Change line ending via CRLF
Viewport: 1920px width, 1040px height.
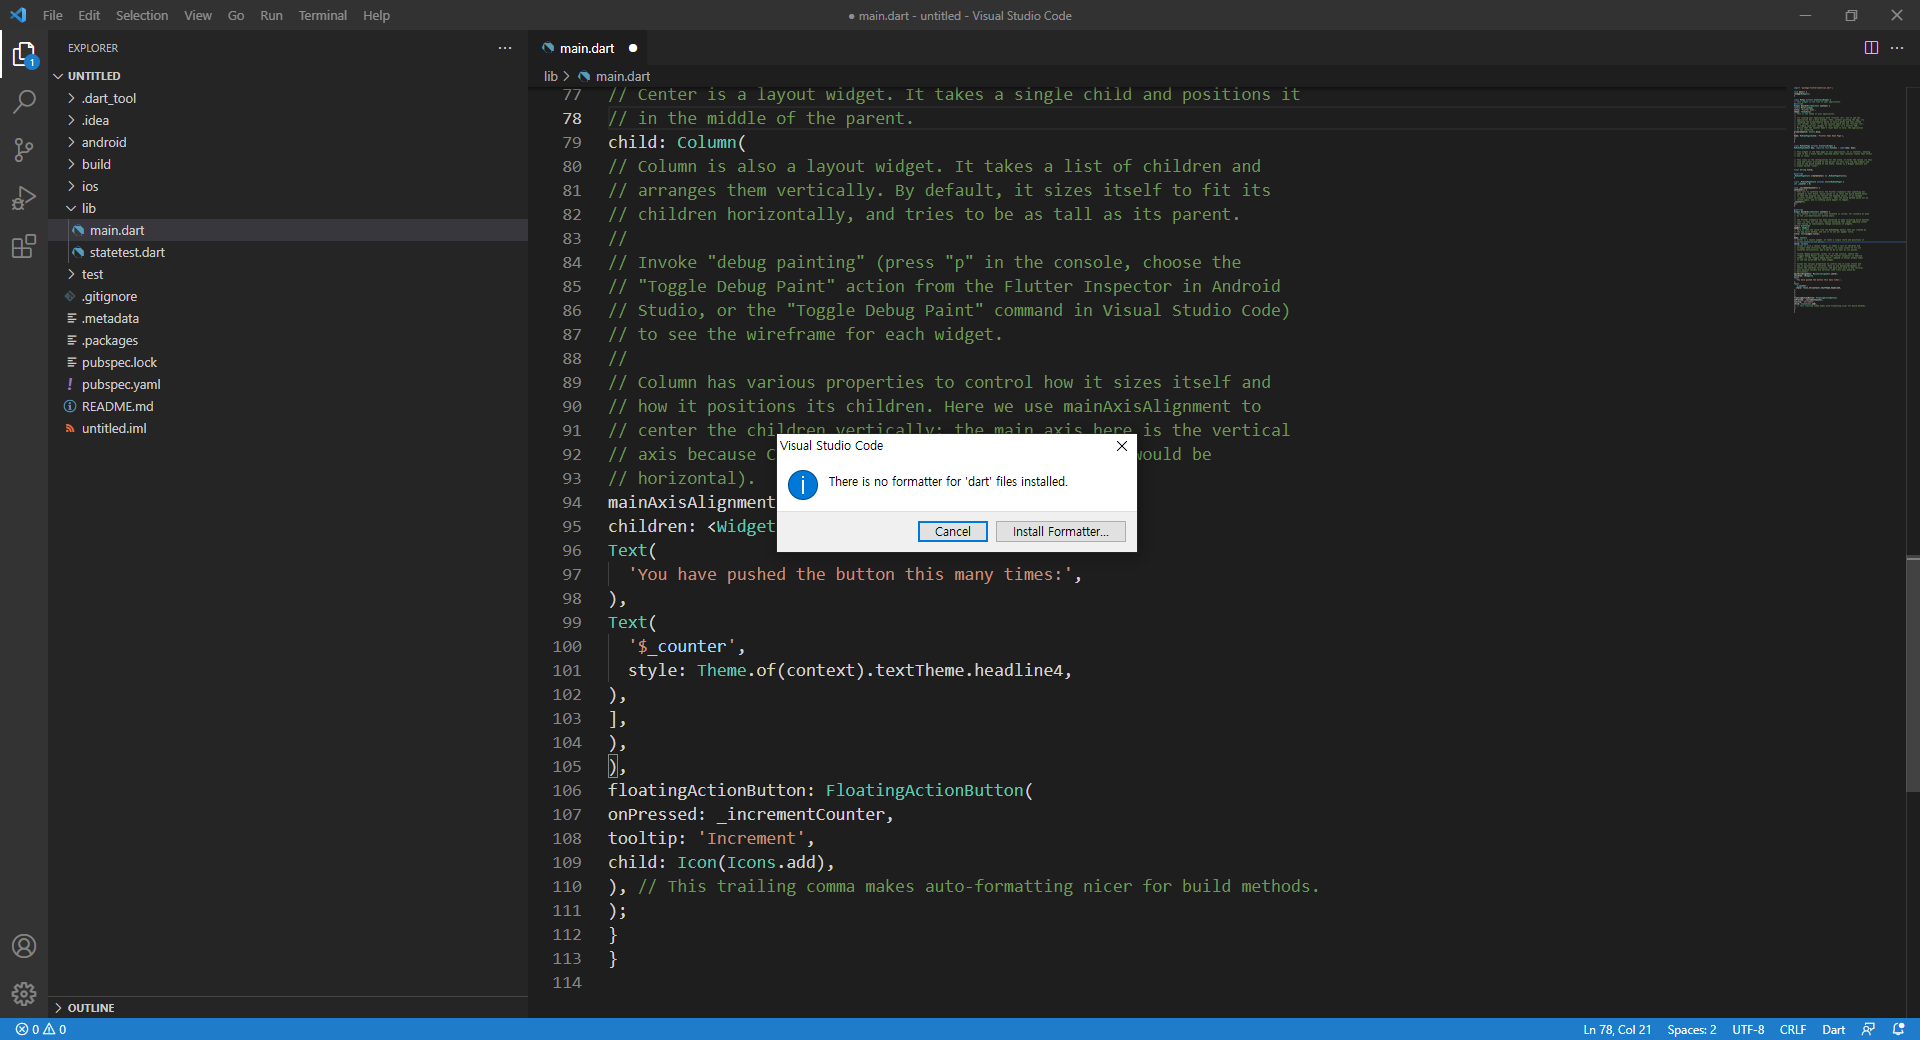(1793, 1029)
